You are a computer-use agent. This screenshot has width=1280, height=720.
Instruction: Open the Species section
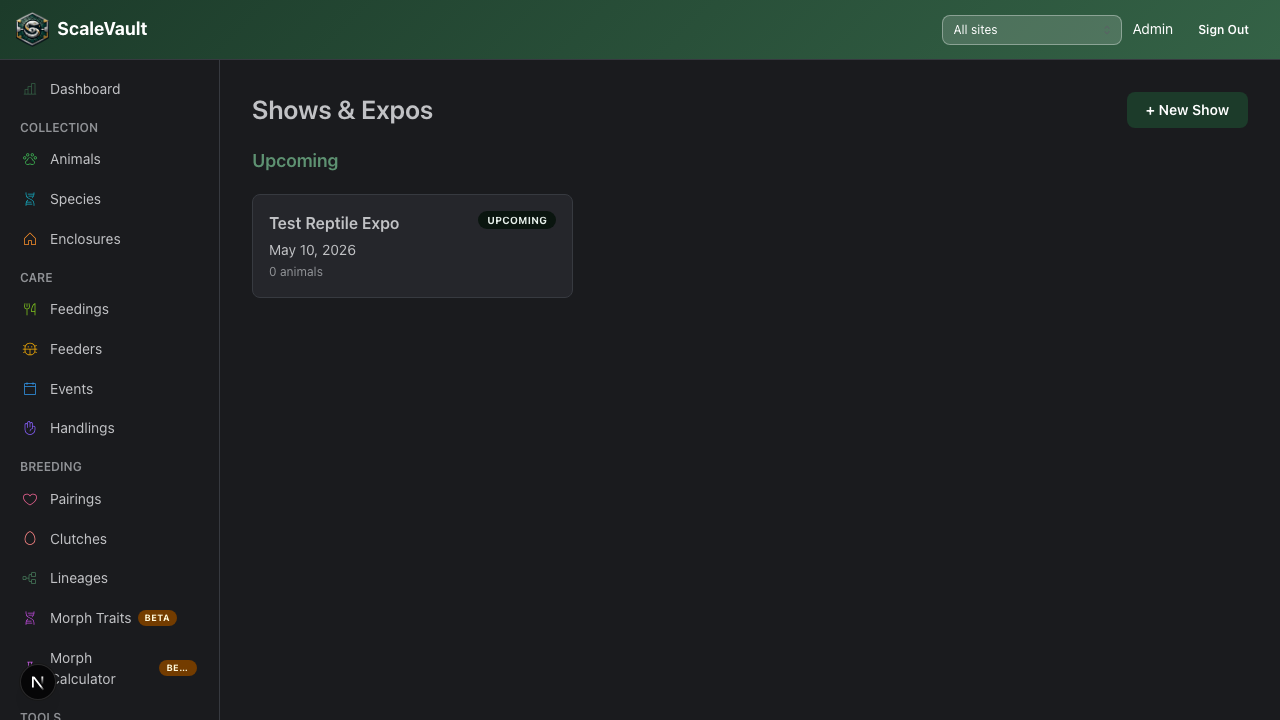point(109,199)
